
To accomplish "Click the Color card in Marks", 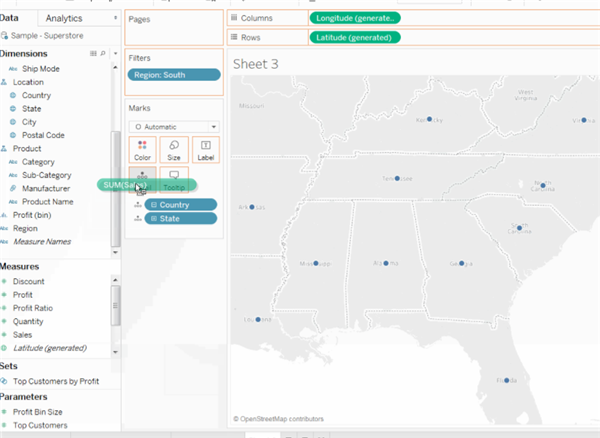I will point(143,150).
